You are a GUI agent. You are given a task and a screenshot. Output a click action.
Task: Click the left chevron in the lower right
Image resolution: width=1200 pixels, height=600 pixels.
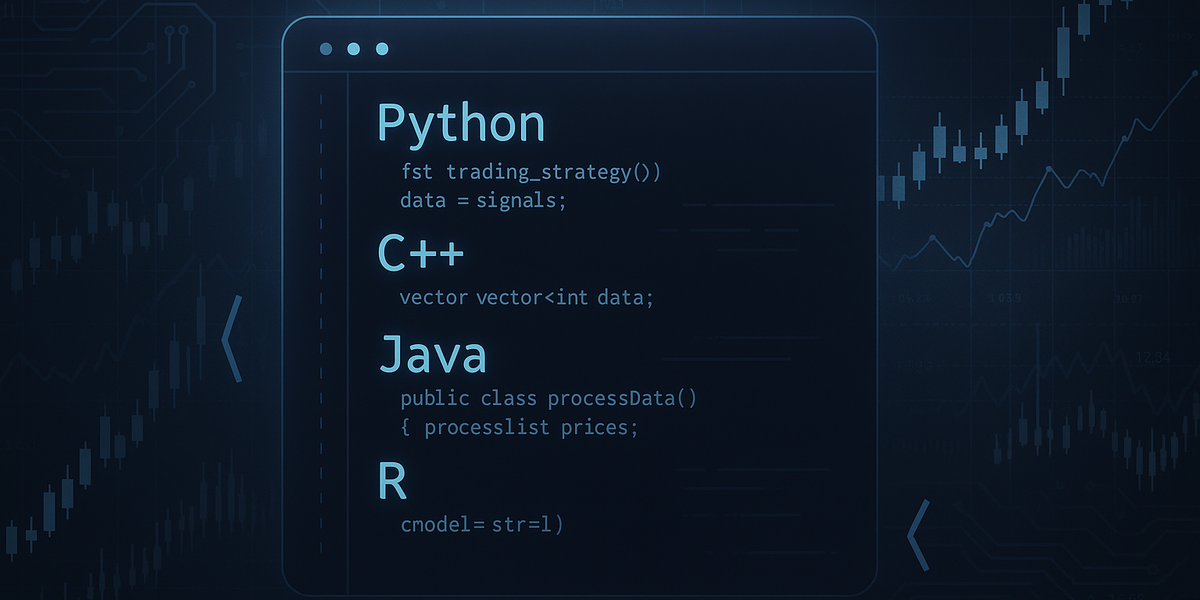[918, 528]
